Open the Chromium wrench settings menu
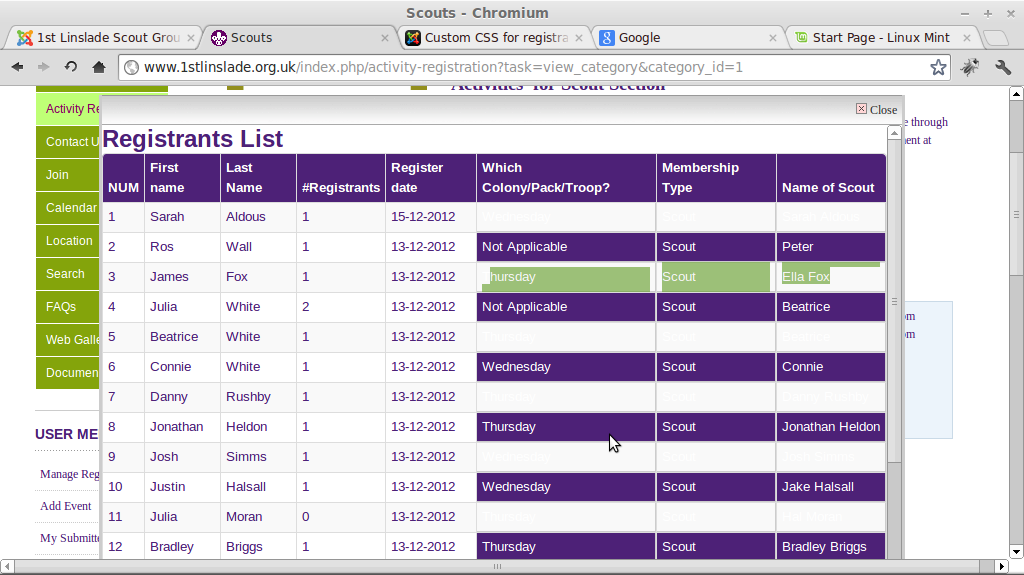1024x575 pixels. click(x=1002, y=67)
